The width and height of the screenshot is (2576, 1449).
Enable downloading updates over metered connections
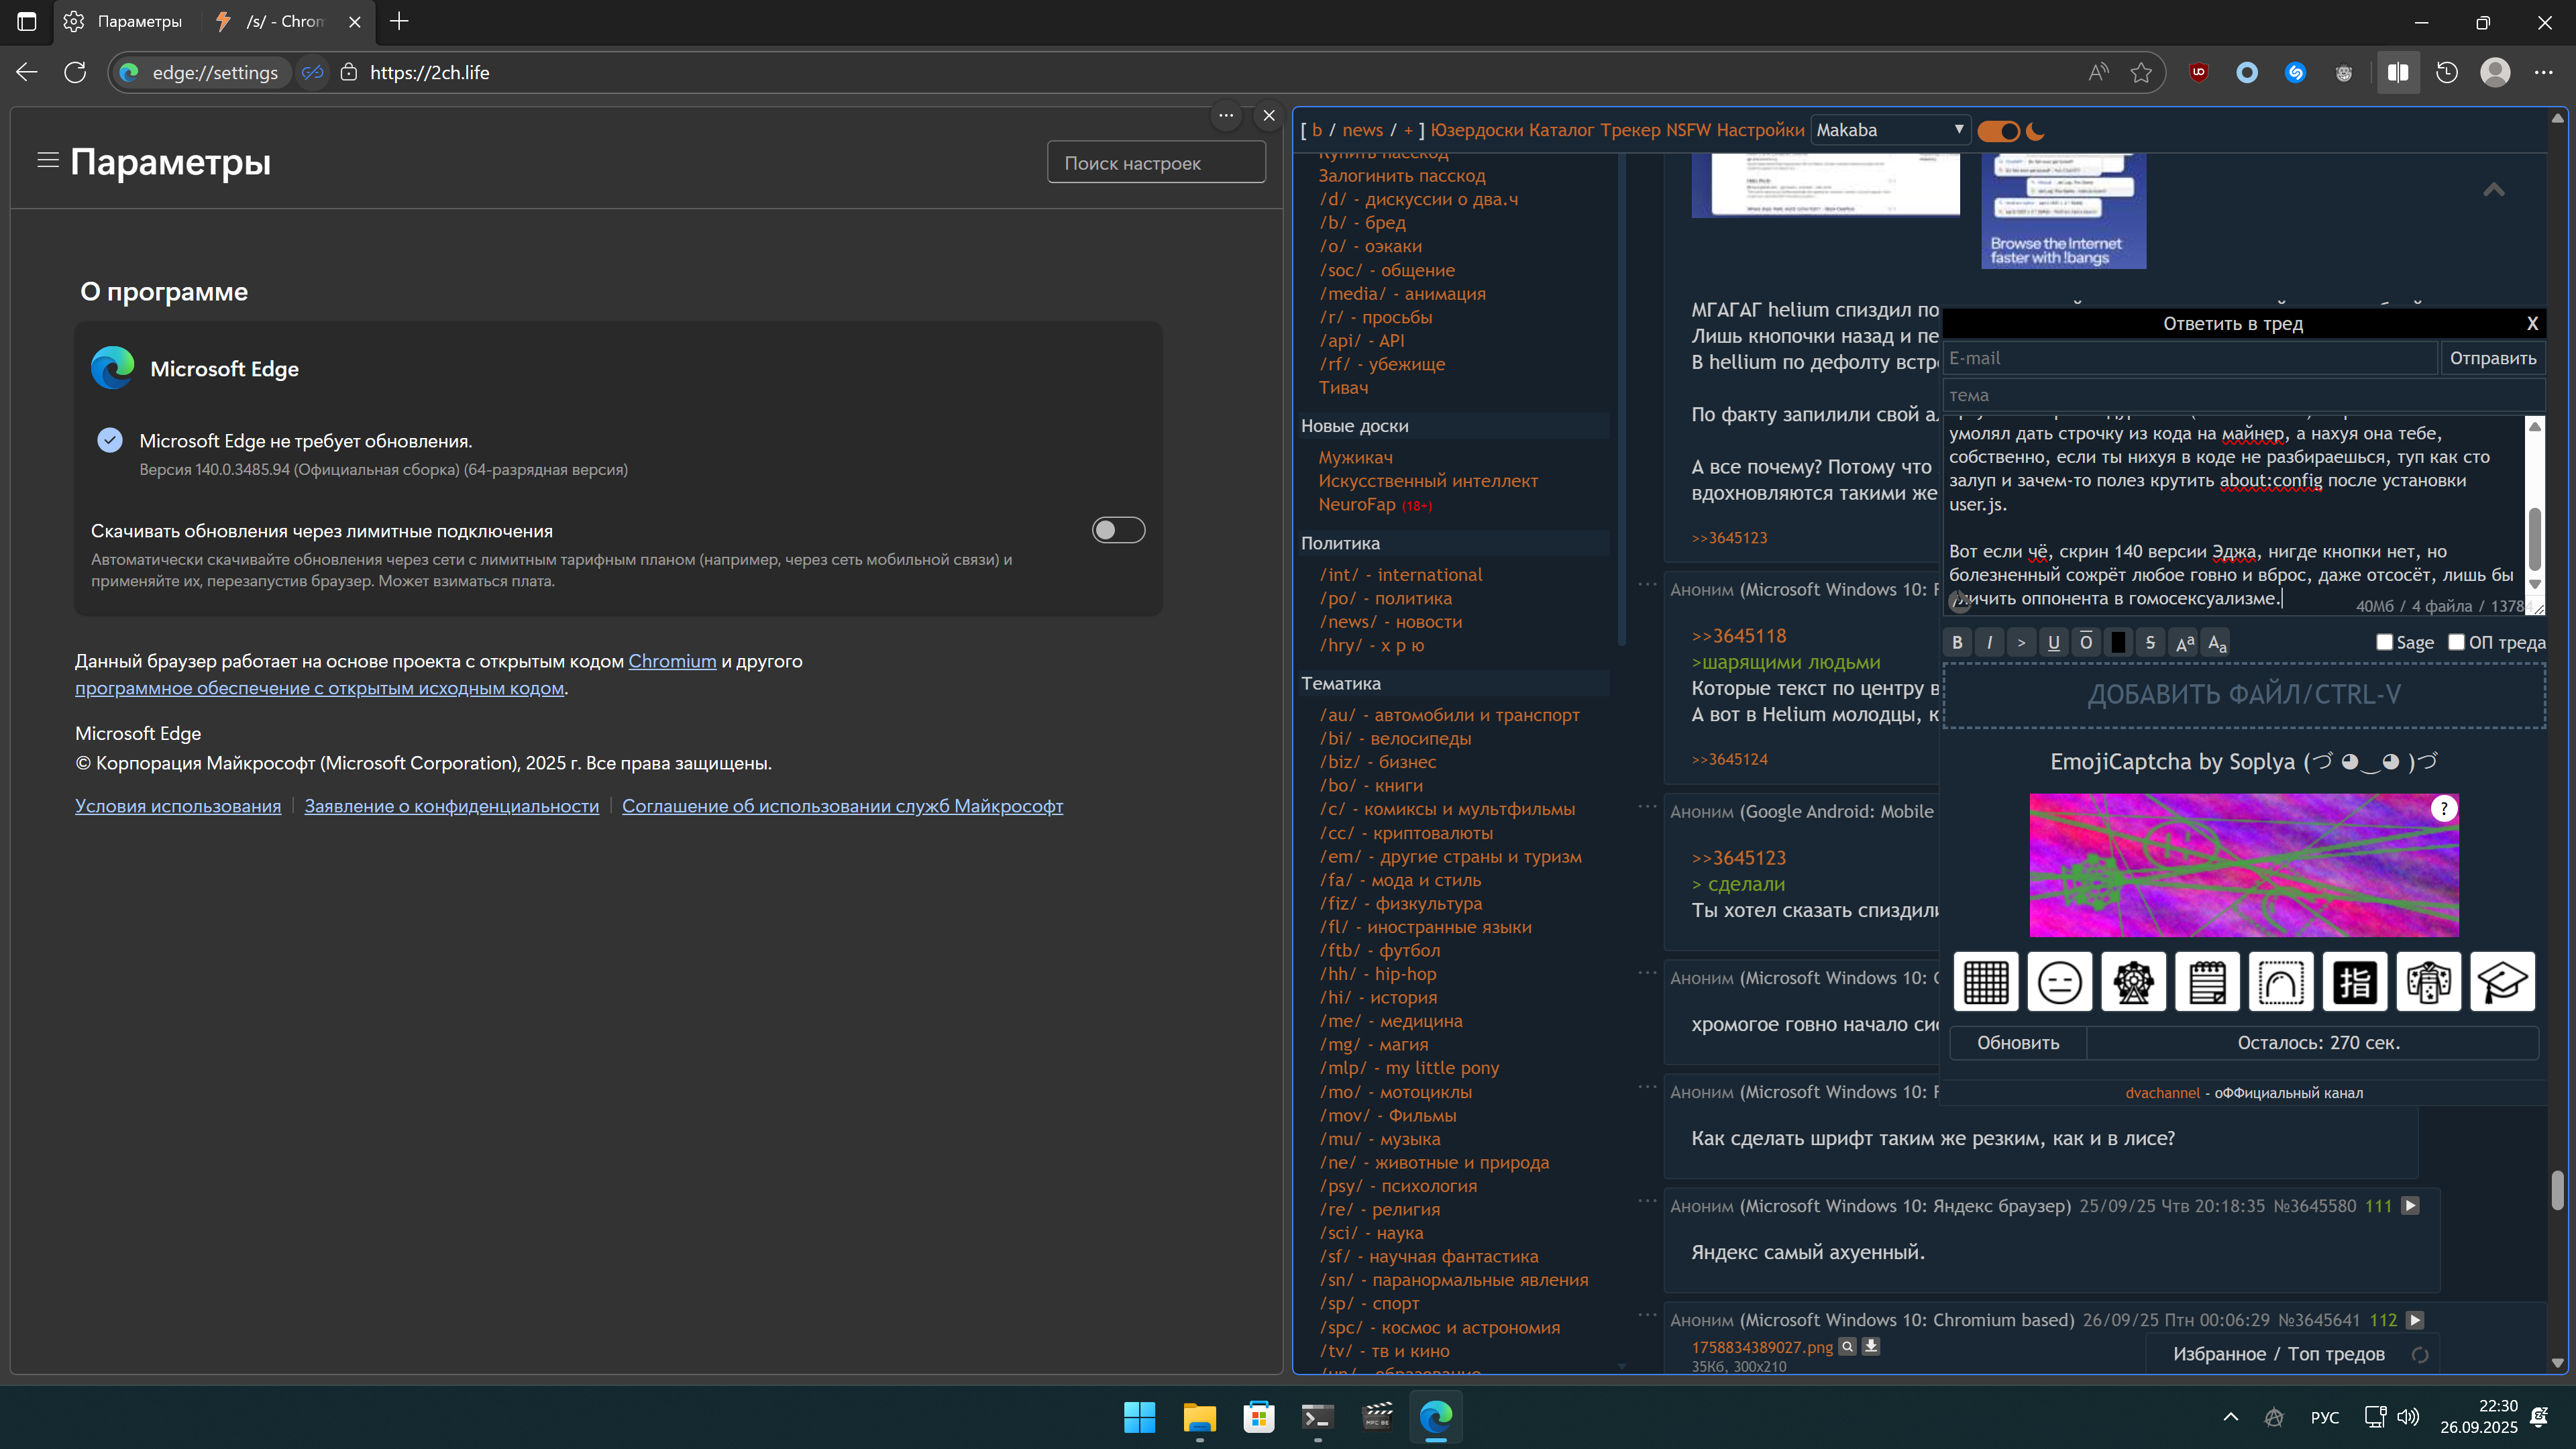coord(1118,530)
